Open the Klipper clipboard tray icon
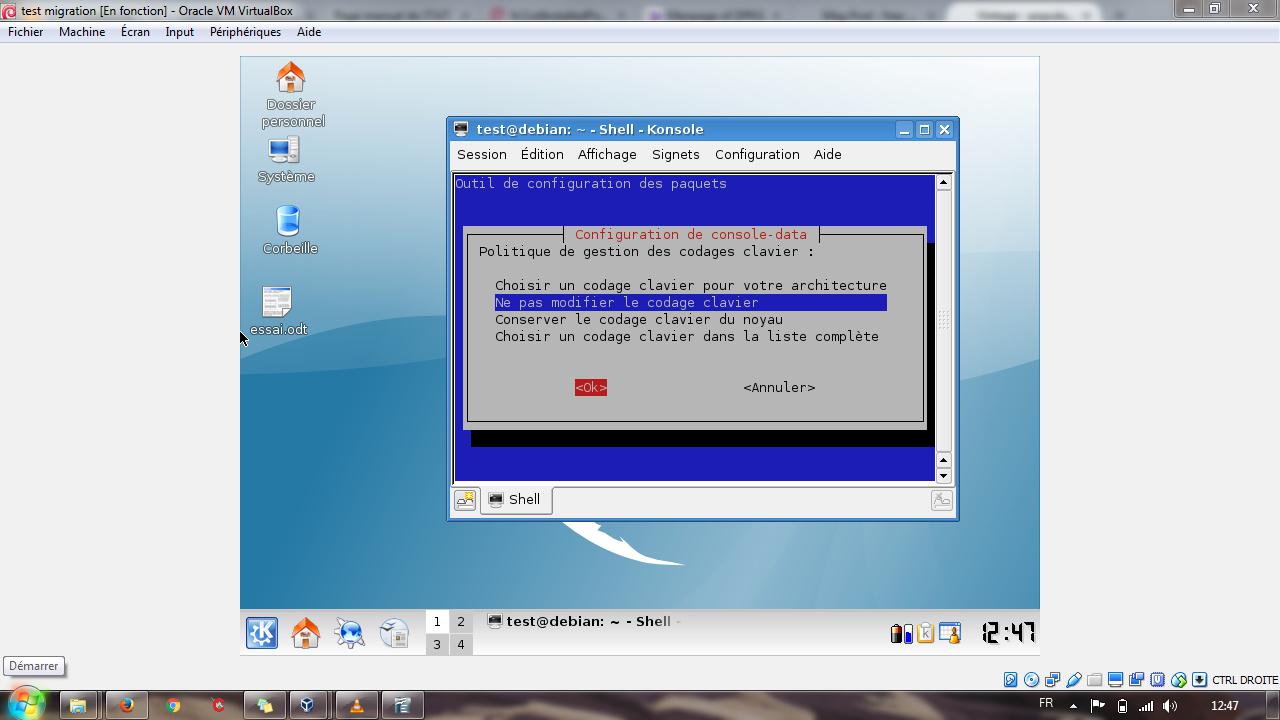Image resolution: width=1280 pixels, height=720 pixels. click(x=925, y=633)
